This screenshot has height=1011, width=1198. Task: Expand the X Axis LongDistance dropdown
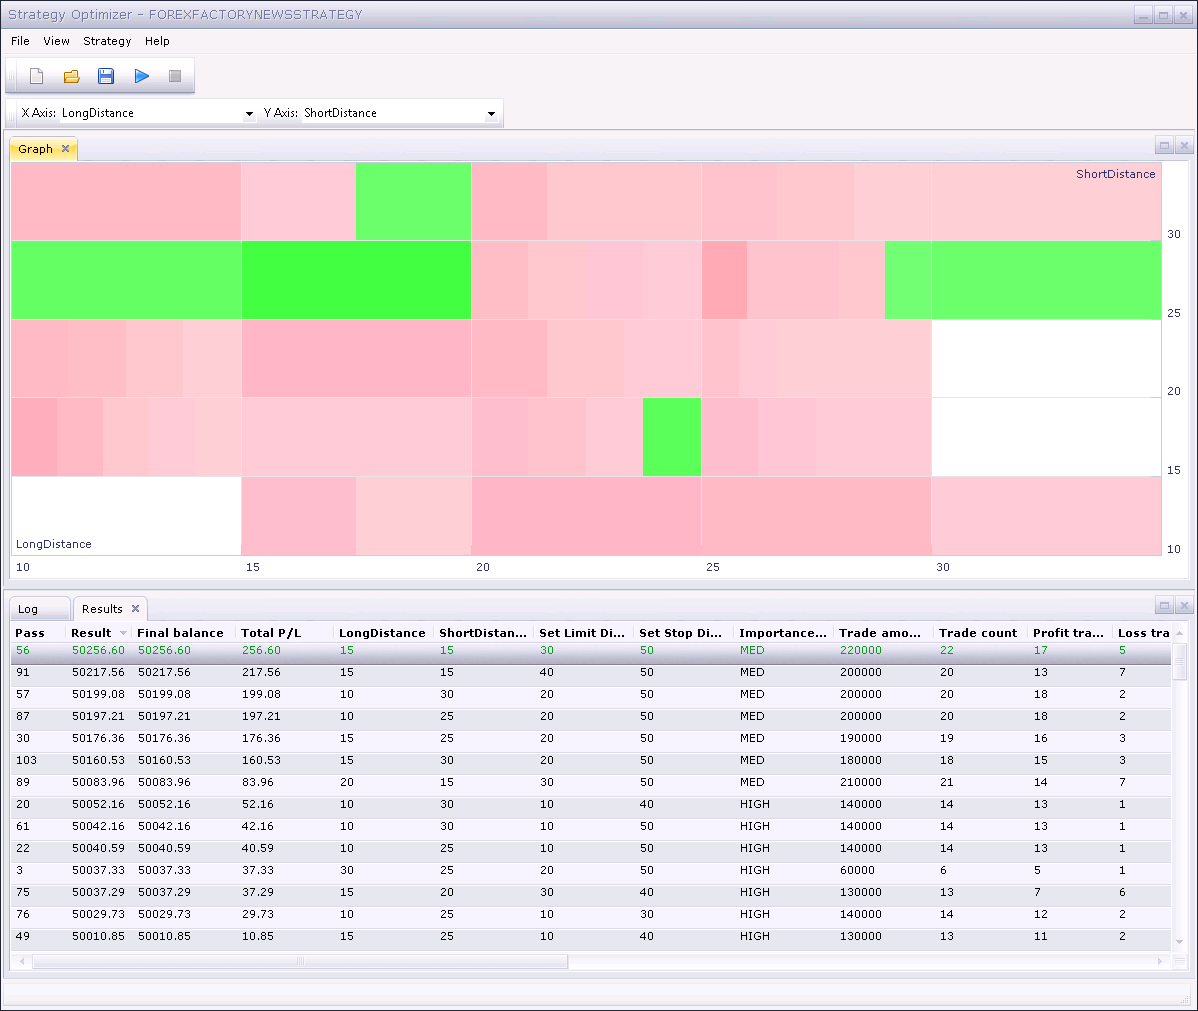(249, 113)
